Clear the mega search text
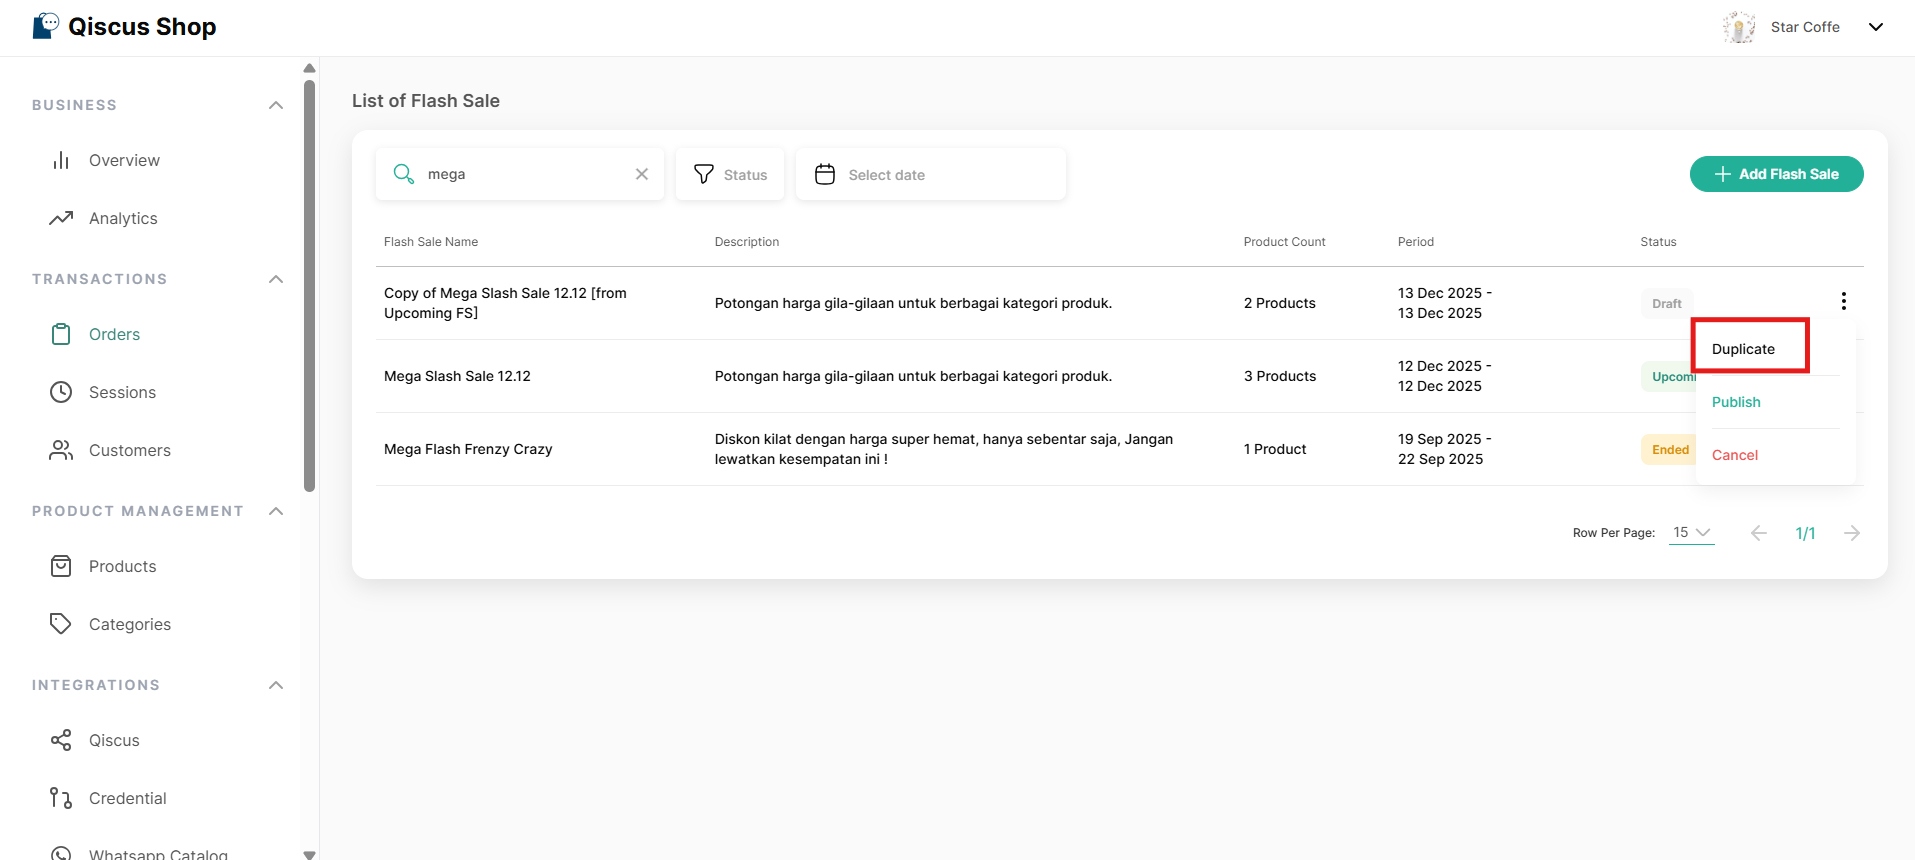The width and height of the screenshot is (1915, 860). (x=642, y=174)
